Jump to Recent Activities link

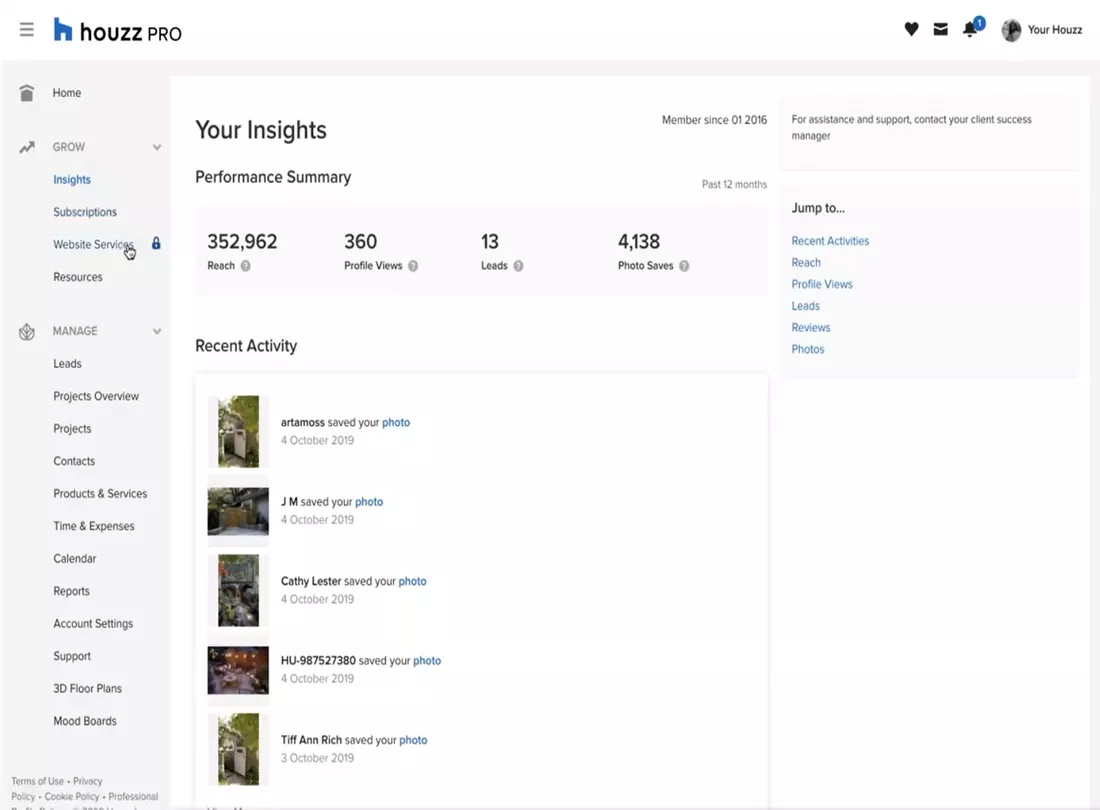click(x=830, y=241)
